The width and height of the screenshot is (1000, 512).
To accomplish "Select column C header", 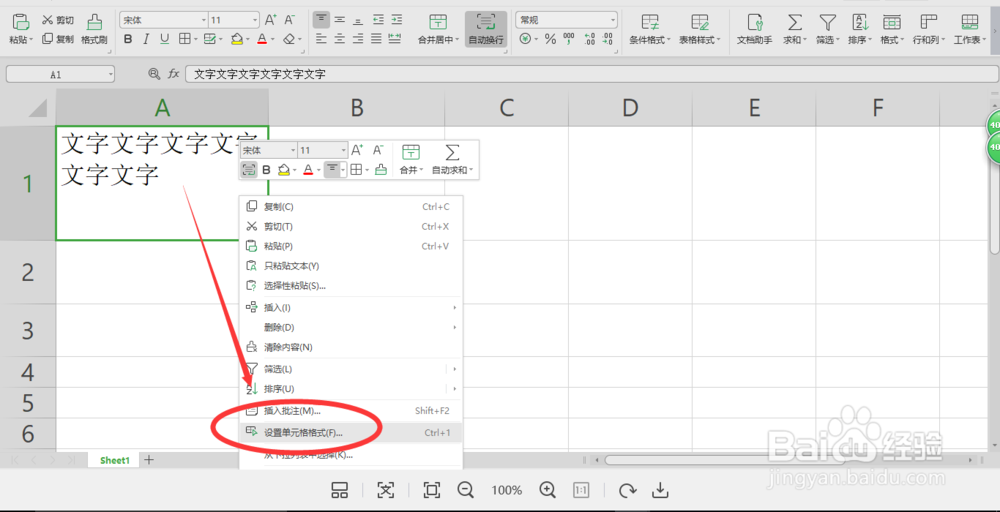I will tap(507, 108).
